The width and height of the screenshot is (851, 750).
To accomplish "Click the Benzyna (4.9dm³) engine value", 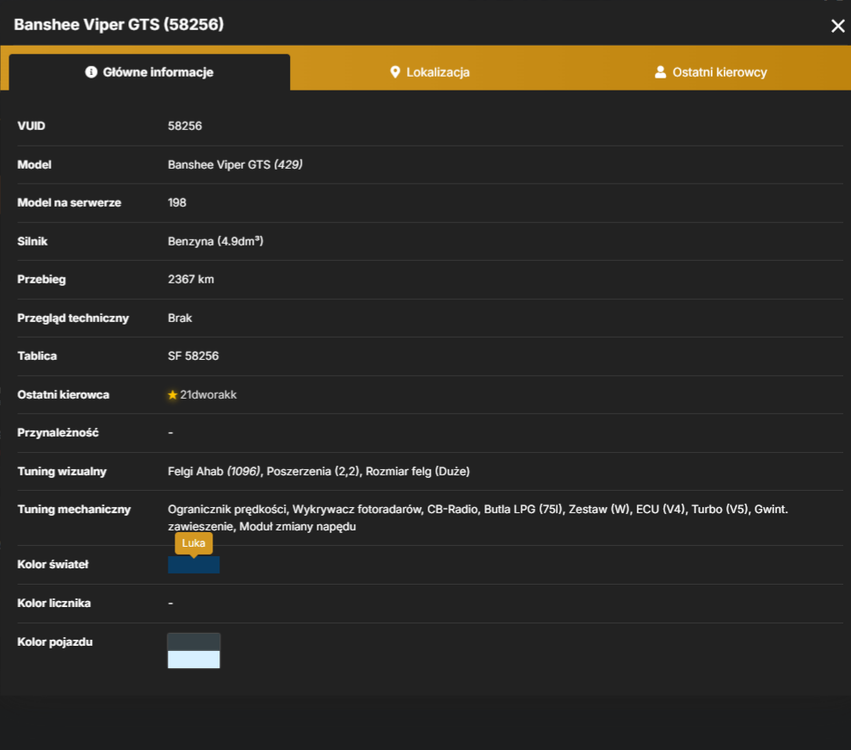I will (215, 241).
